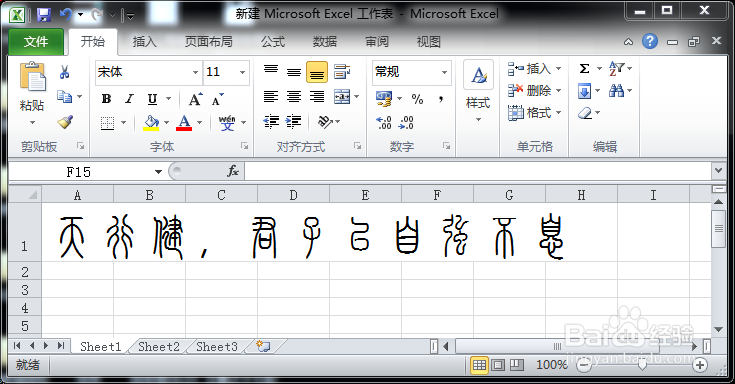This screenshot has width=735, height=384.
Task: Click Increase Decimal icon
Action: pyautogui.click(x=383, y=123)
